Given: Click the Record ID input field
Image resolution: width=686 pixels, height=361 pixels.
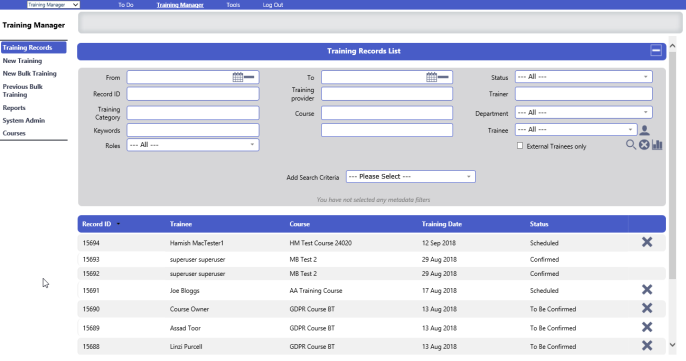Looking at the screenshot, I should point(193,94).
